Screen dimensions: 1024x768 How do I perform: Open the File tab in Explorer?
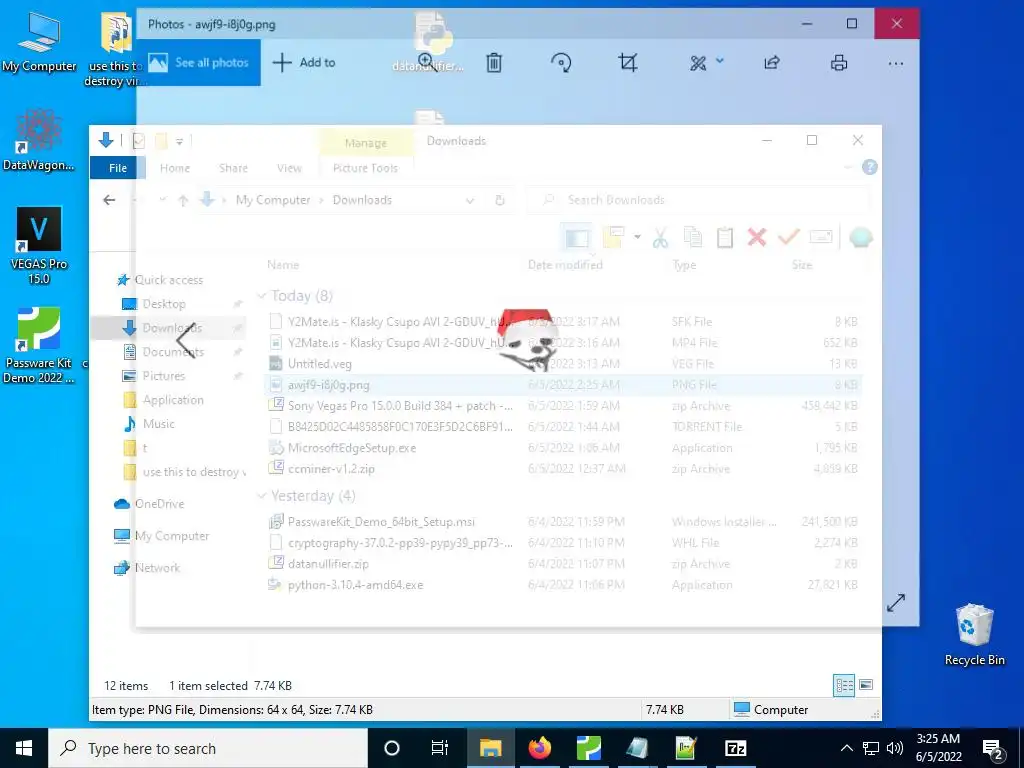coord(118,168)
